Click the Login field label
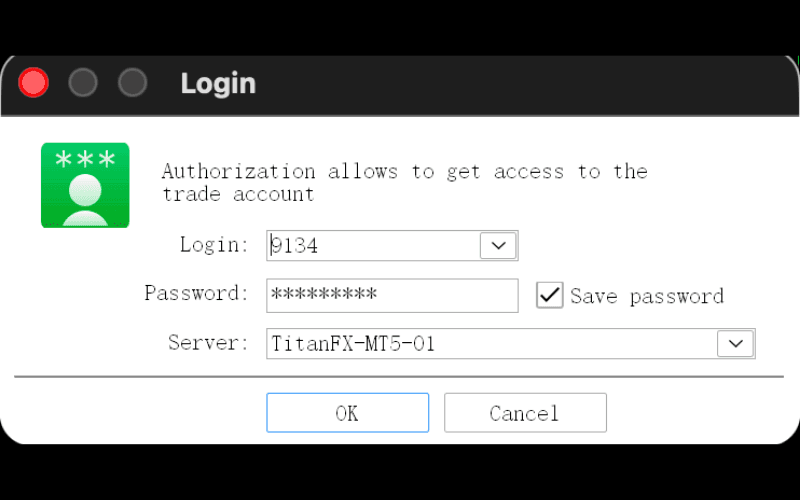This screenshot has width=800, height=500. (214, 244)
